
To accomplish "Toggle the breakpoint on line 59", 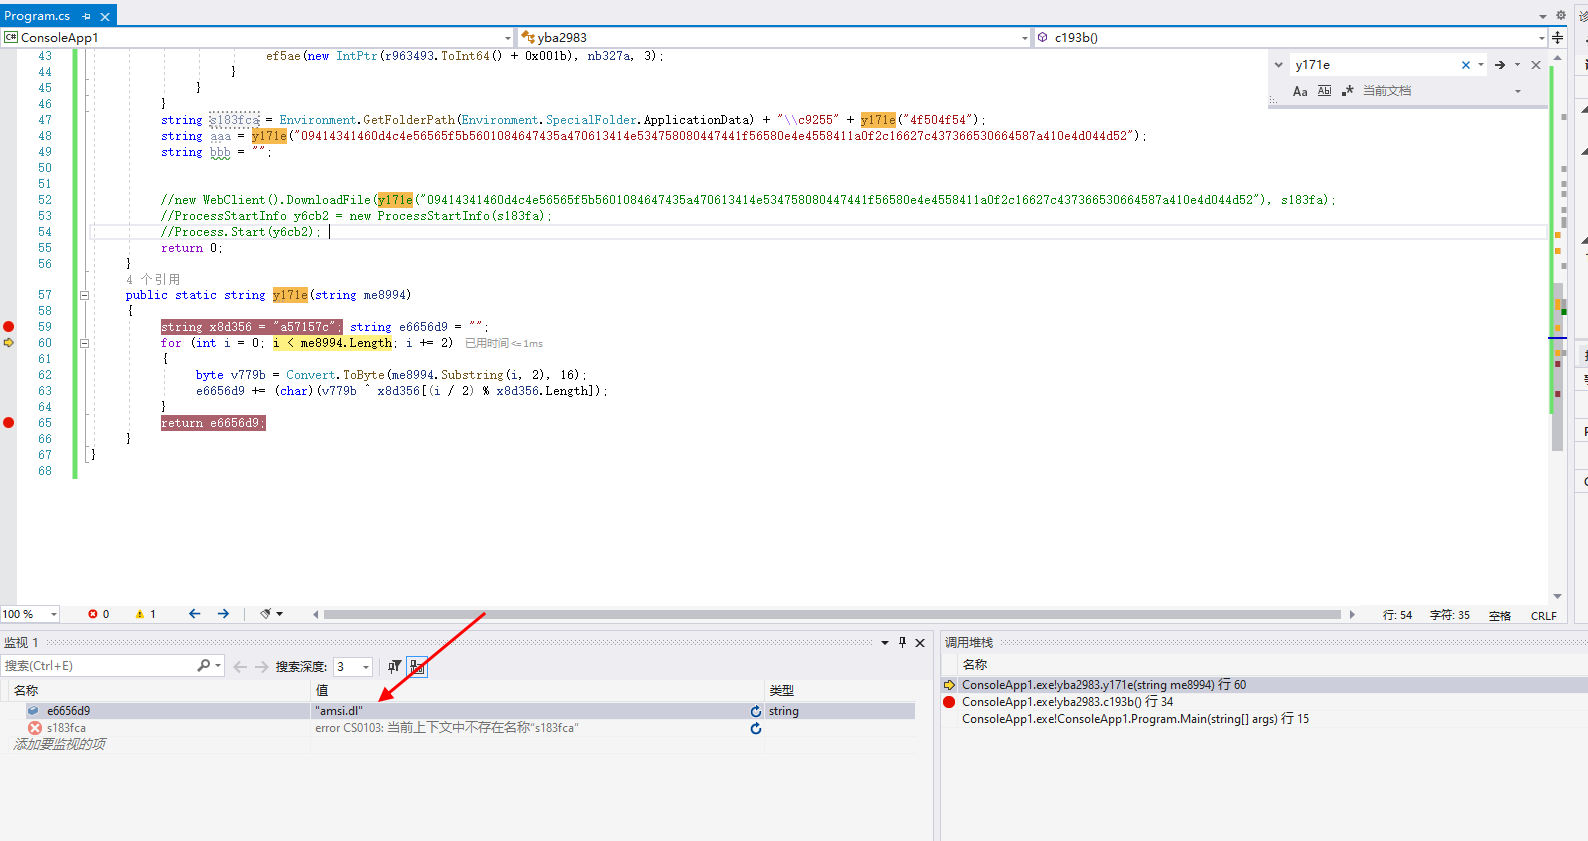I will click(x=9, y=327).
